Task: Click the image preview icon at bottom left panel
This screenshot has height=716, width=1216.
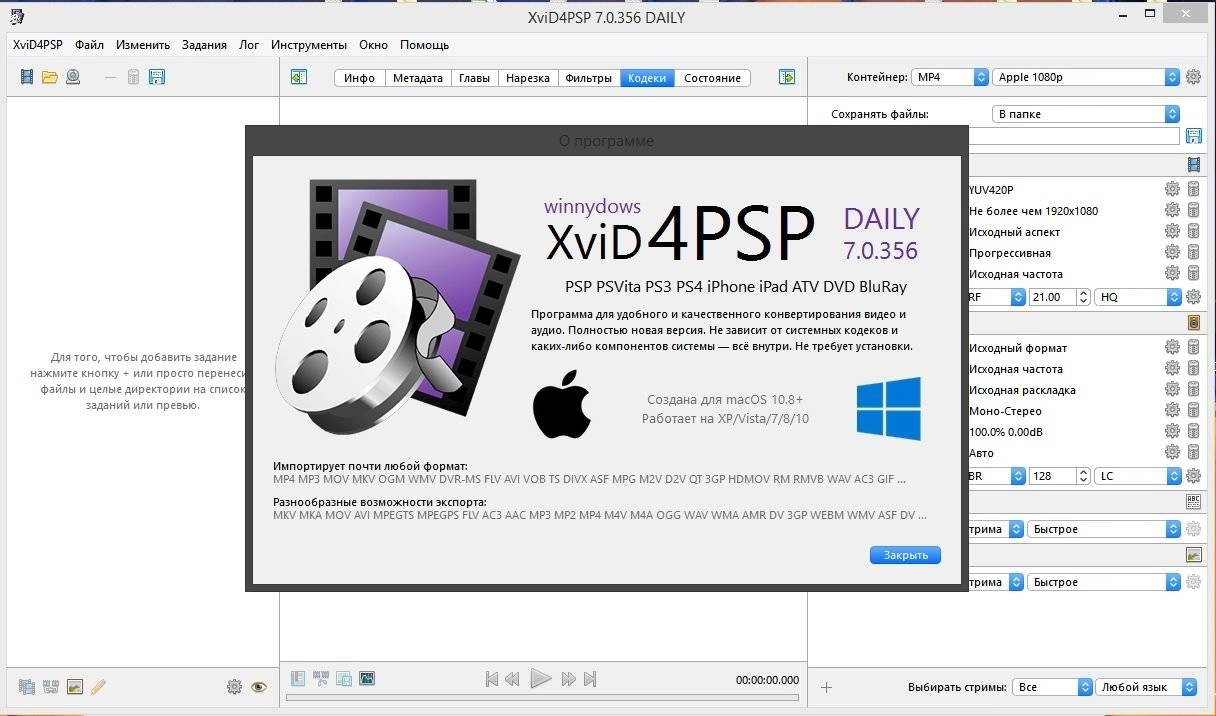Action: pos(74,687)
